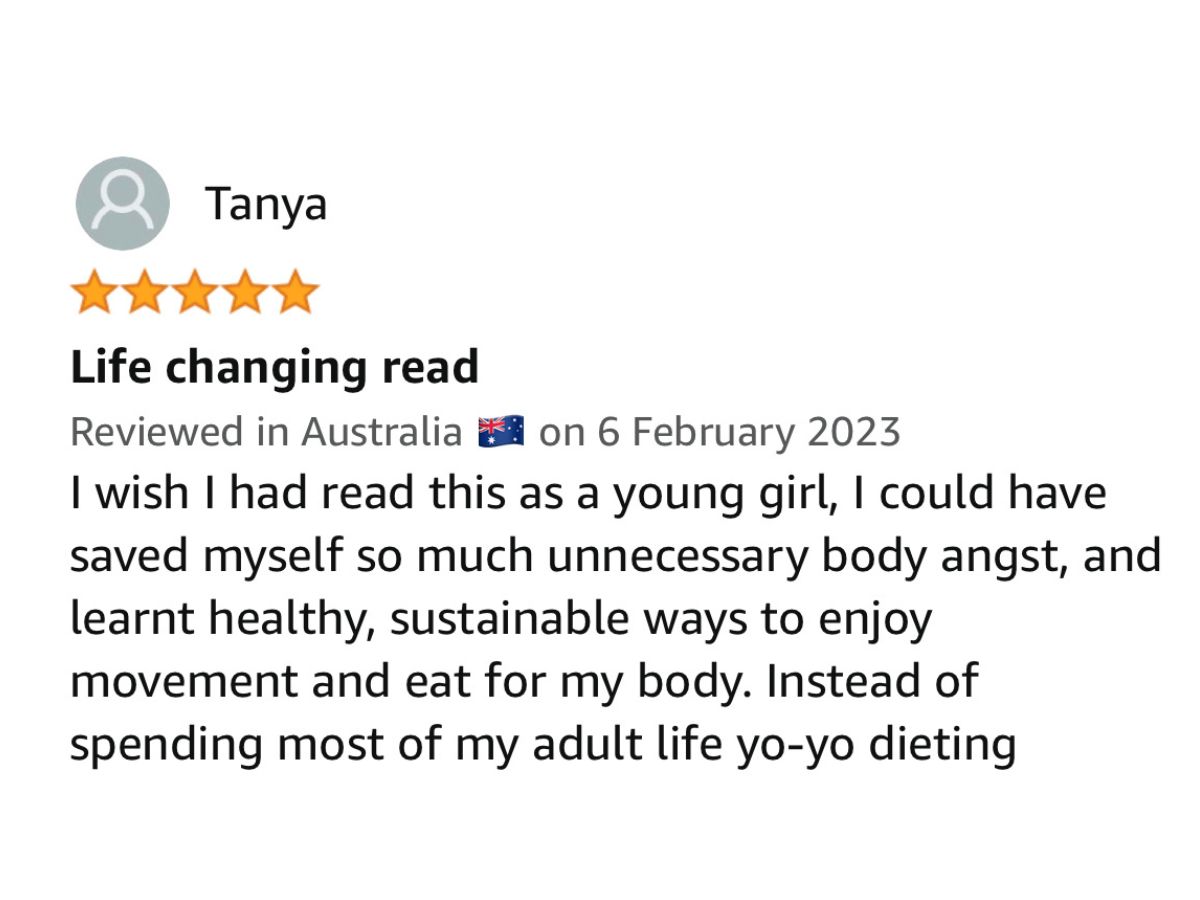Click the second rating star
The width and height of the screenshot is (1200, 900).
[x=145, y=292]
